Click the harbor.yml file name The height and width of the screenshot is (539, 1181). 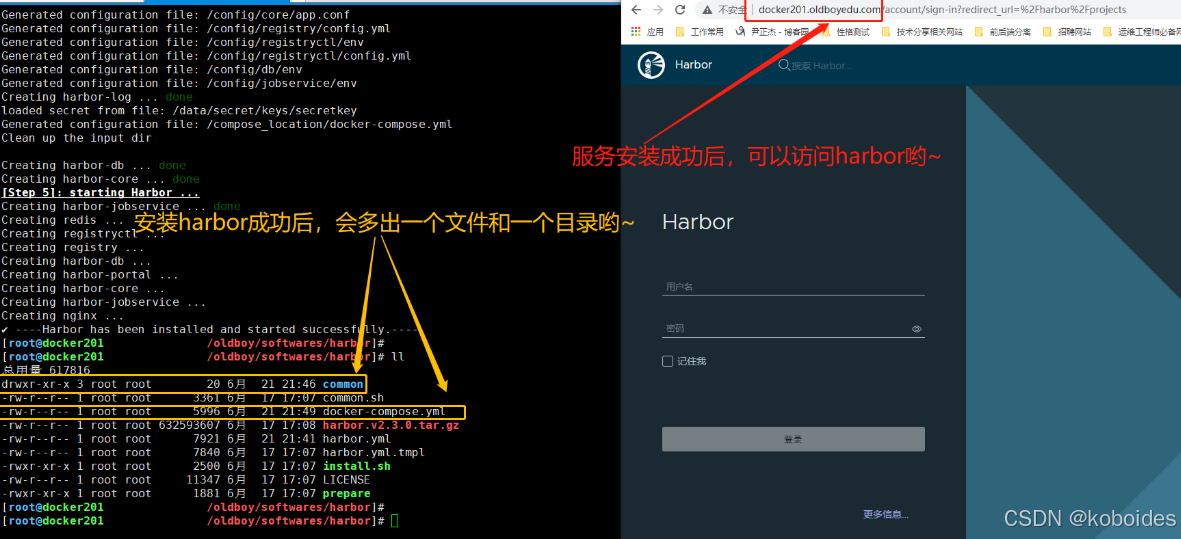356,439
